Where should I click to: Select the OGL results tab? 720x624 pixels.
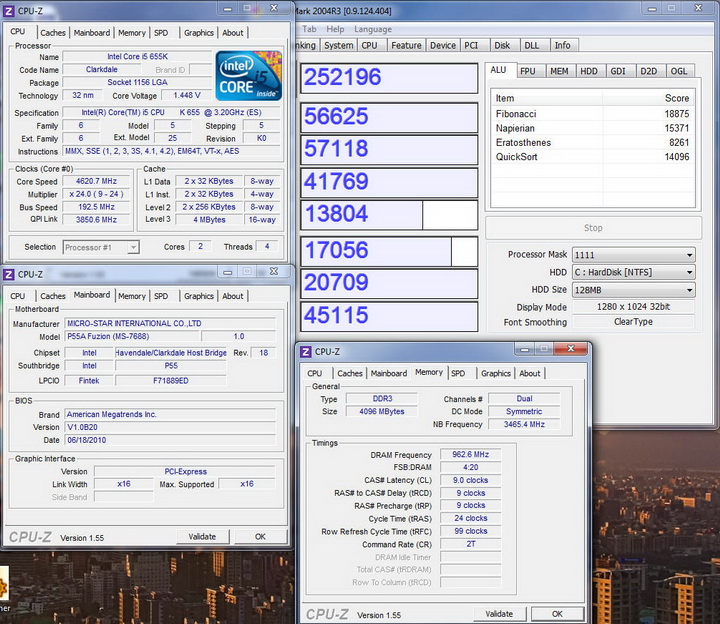(x=679, y=71)
